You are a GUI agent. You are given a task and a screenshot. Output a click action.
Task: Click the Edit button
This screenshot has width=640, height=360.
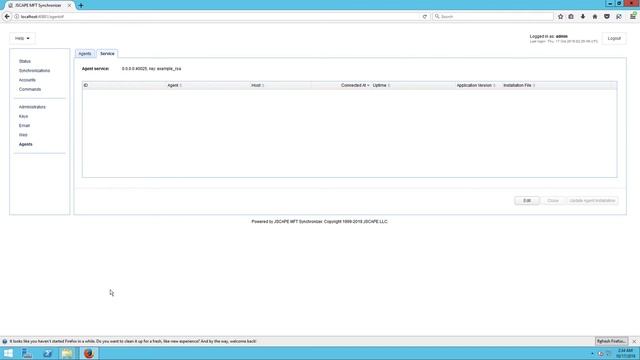[x=527, y=201]
